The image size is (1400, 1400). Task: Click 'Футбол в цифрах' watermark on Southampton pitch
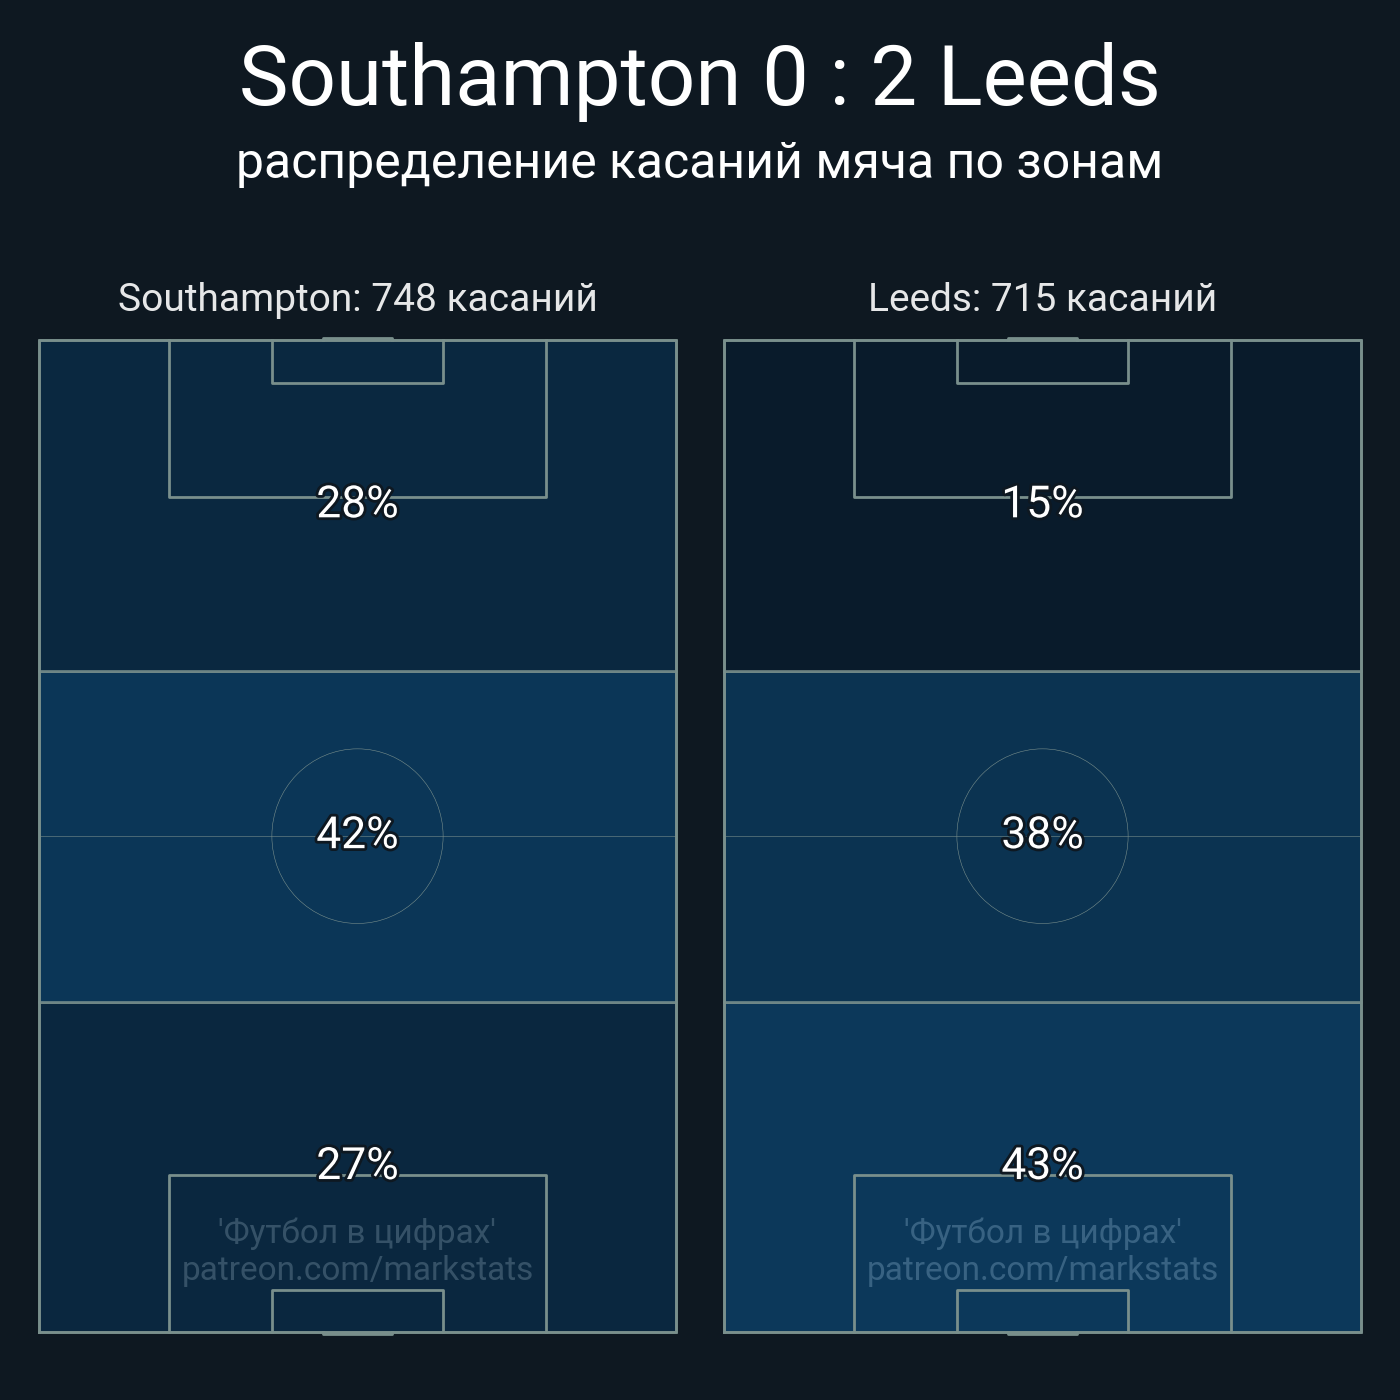tap(357, 1232)
